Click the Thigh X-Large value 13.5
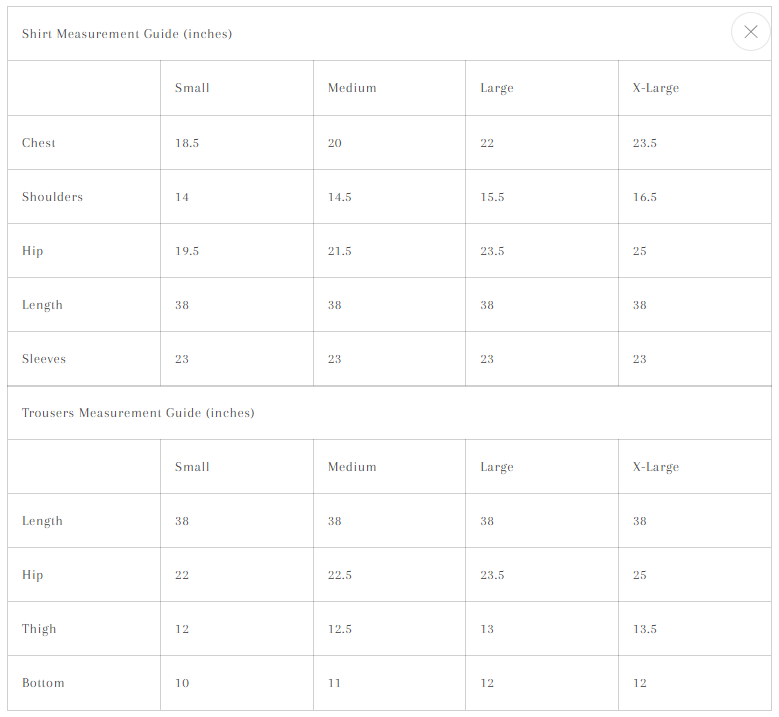779x717 pixels. [644, 629]
